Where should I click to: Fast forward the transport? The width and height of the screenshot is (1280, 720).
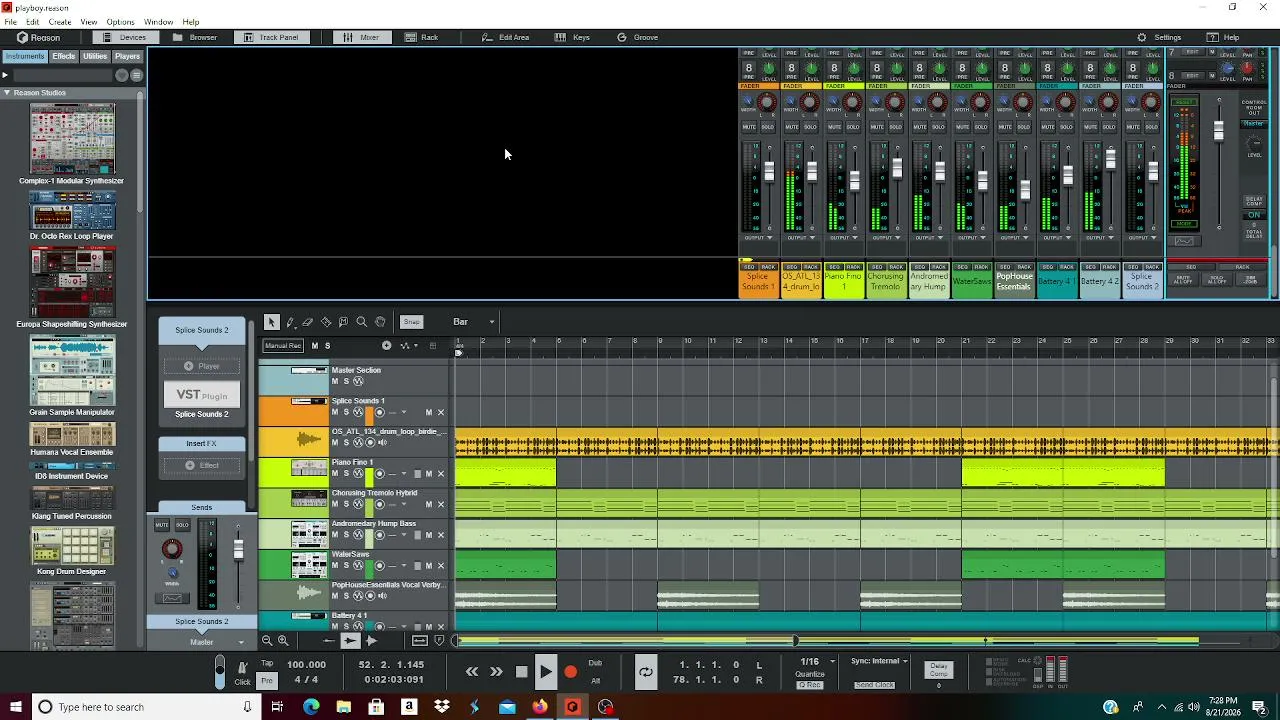coord(496,672)
